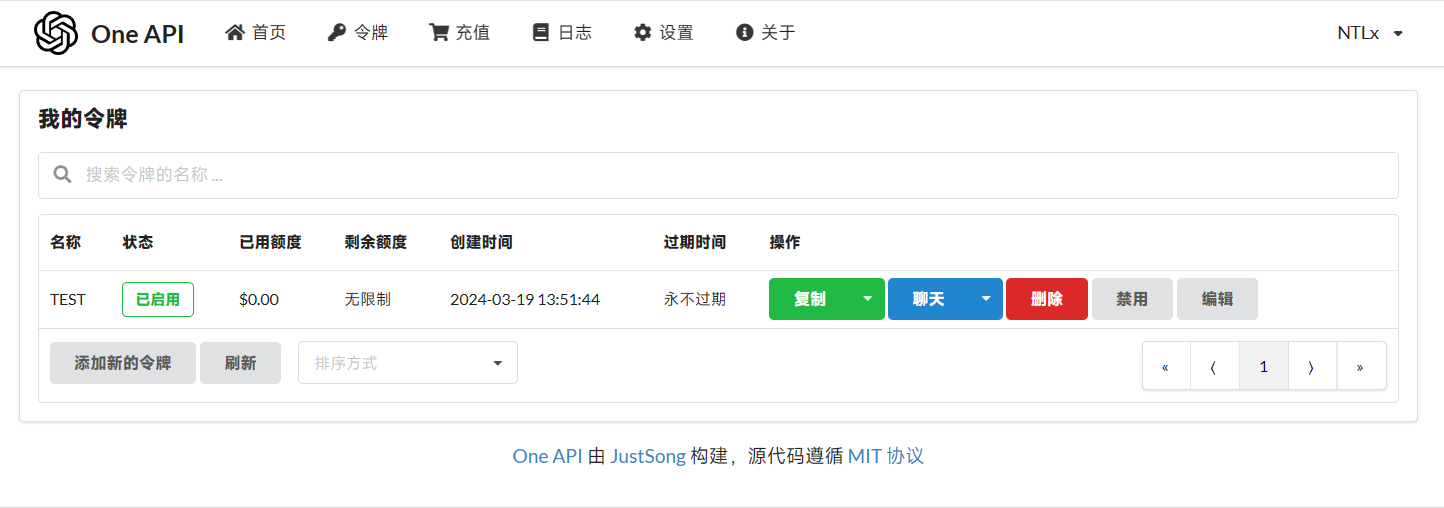Click the 永不过期 expiry cell
This screenshot has height=508, width=1444.
[695, 299]
